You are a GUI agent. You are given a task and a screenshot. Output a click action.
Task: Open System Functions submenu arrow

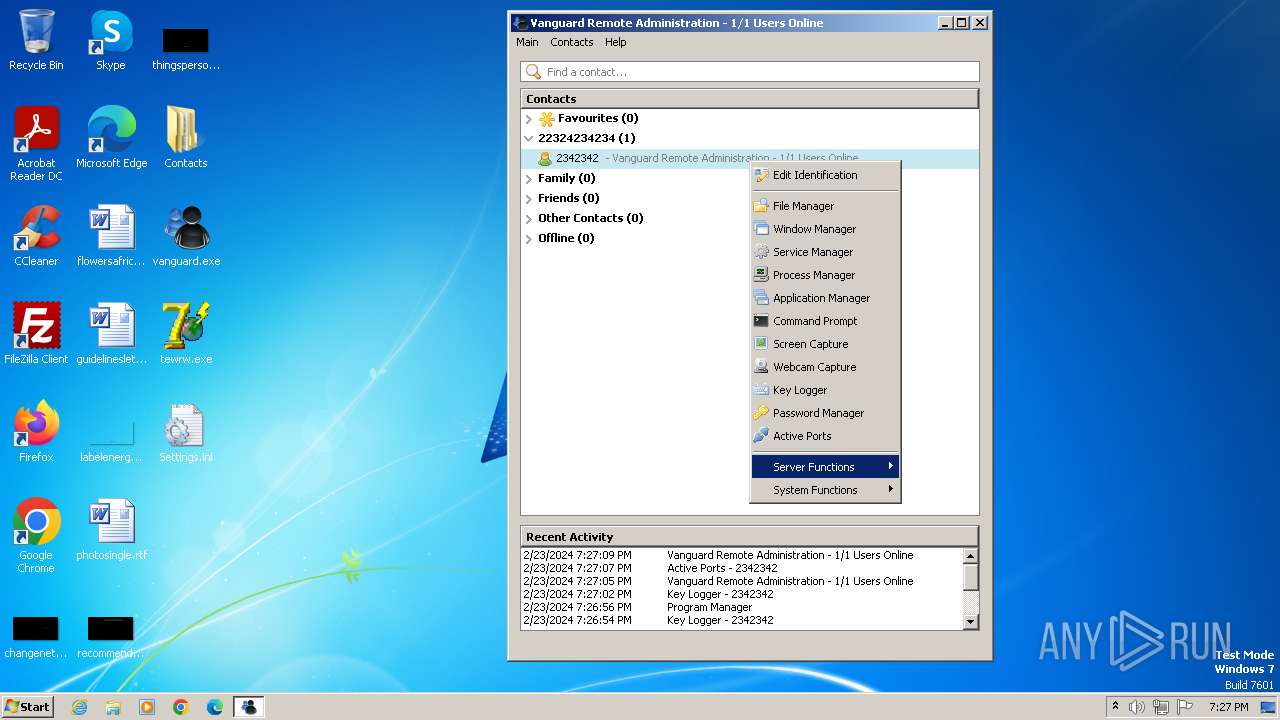890,489
